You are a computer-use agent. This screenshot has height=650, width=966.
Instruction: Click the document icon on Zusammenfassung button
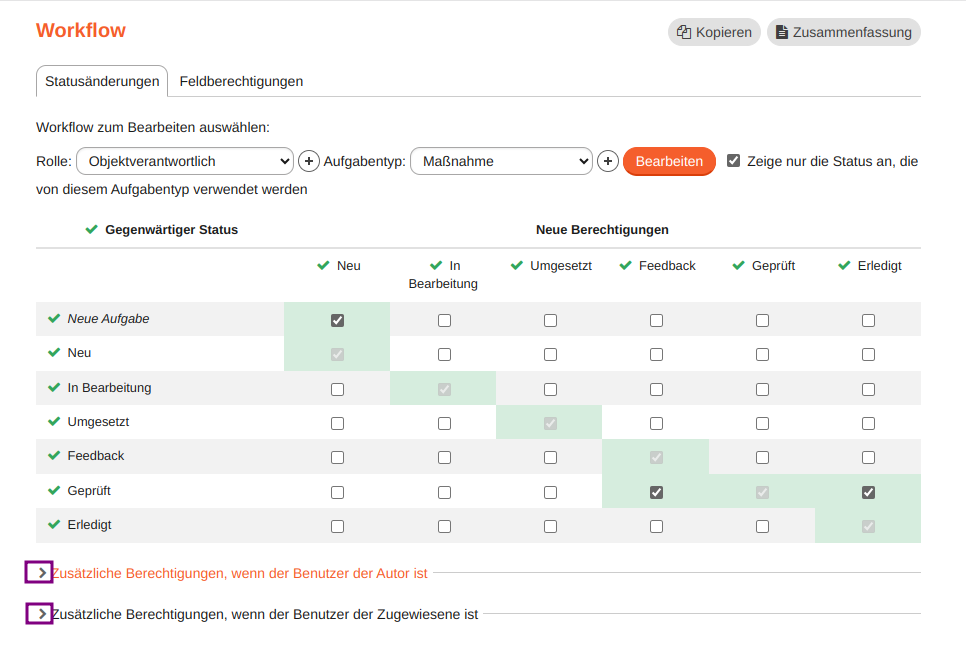click(780, 31)
